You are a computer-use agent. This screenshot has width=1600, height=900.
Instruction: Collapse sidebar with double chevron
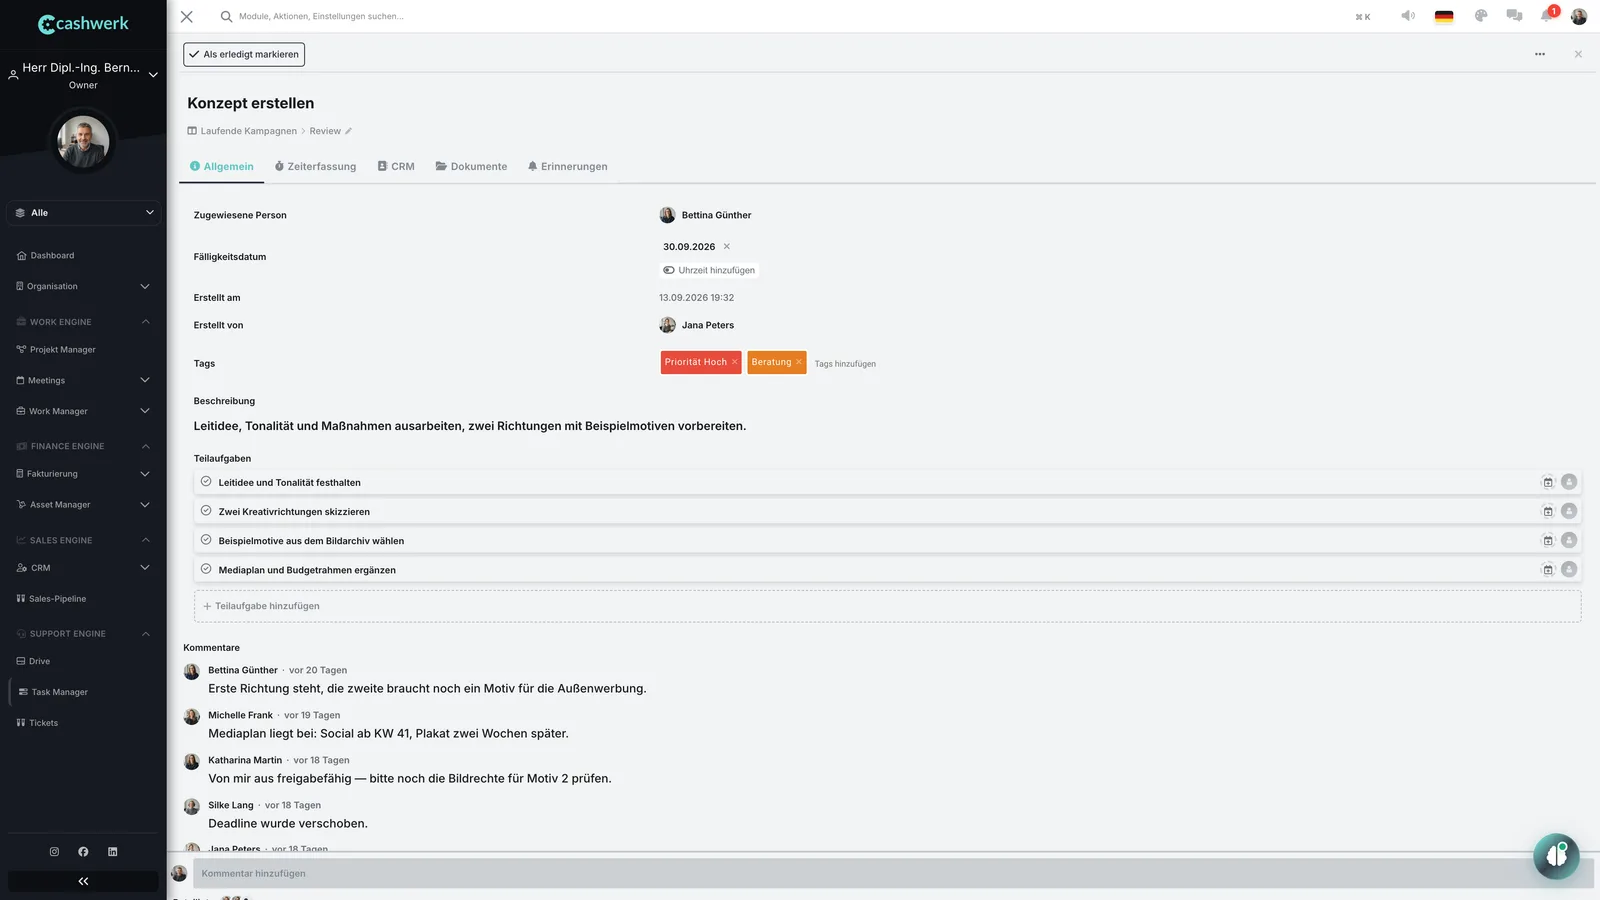coord(83,881)
